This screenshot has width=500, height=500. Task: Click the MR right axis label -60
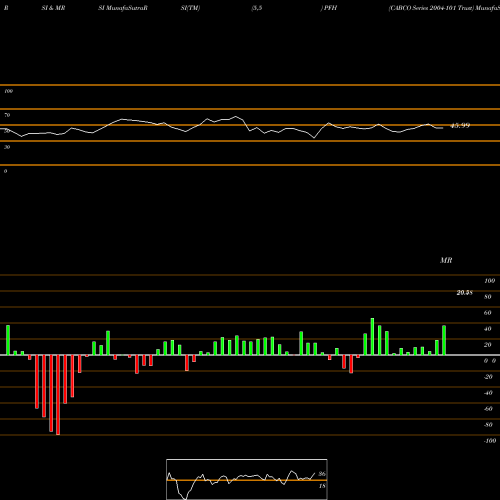click(488, 409)
